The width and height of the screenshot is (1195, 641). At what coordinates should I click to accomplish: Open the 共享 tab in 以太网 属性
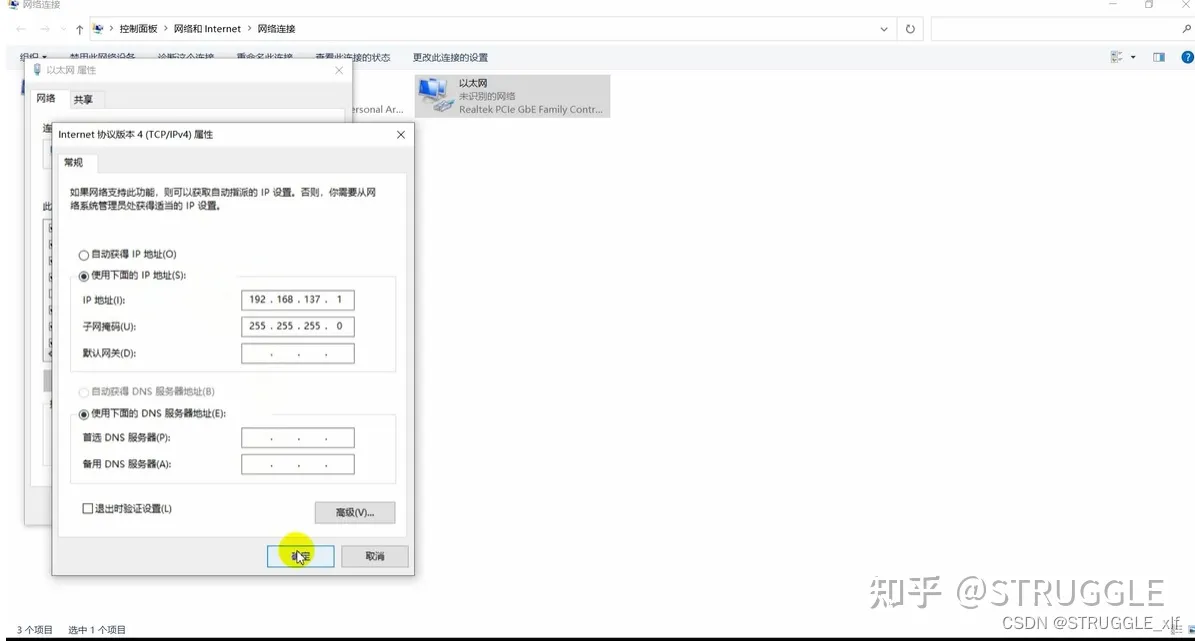coord(83,100)
